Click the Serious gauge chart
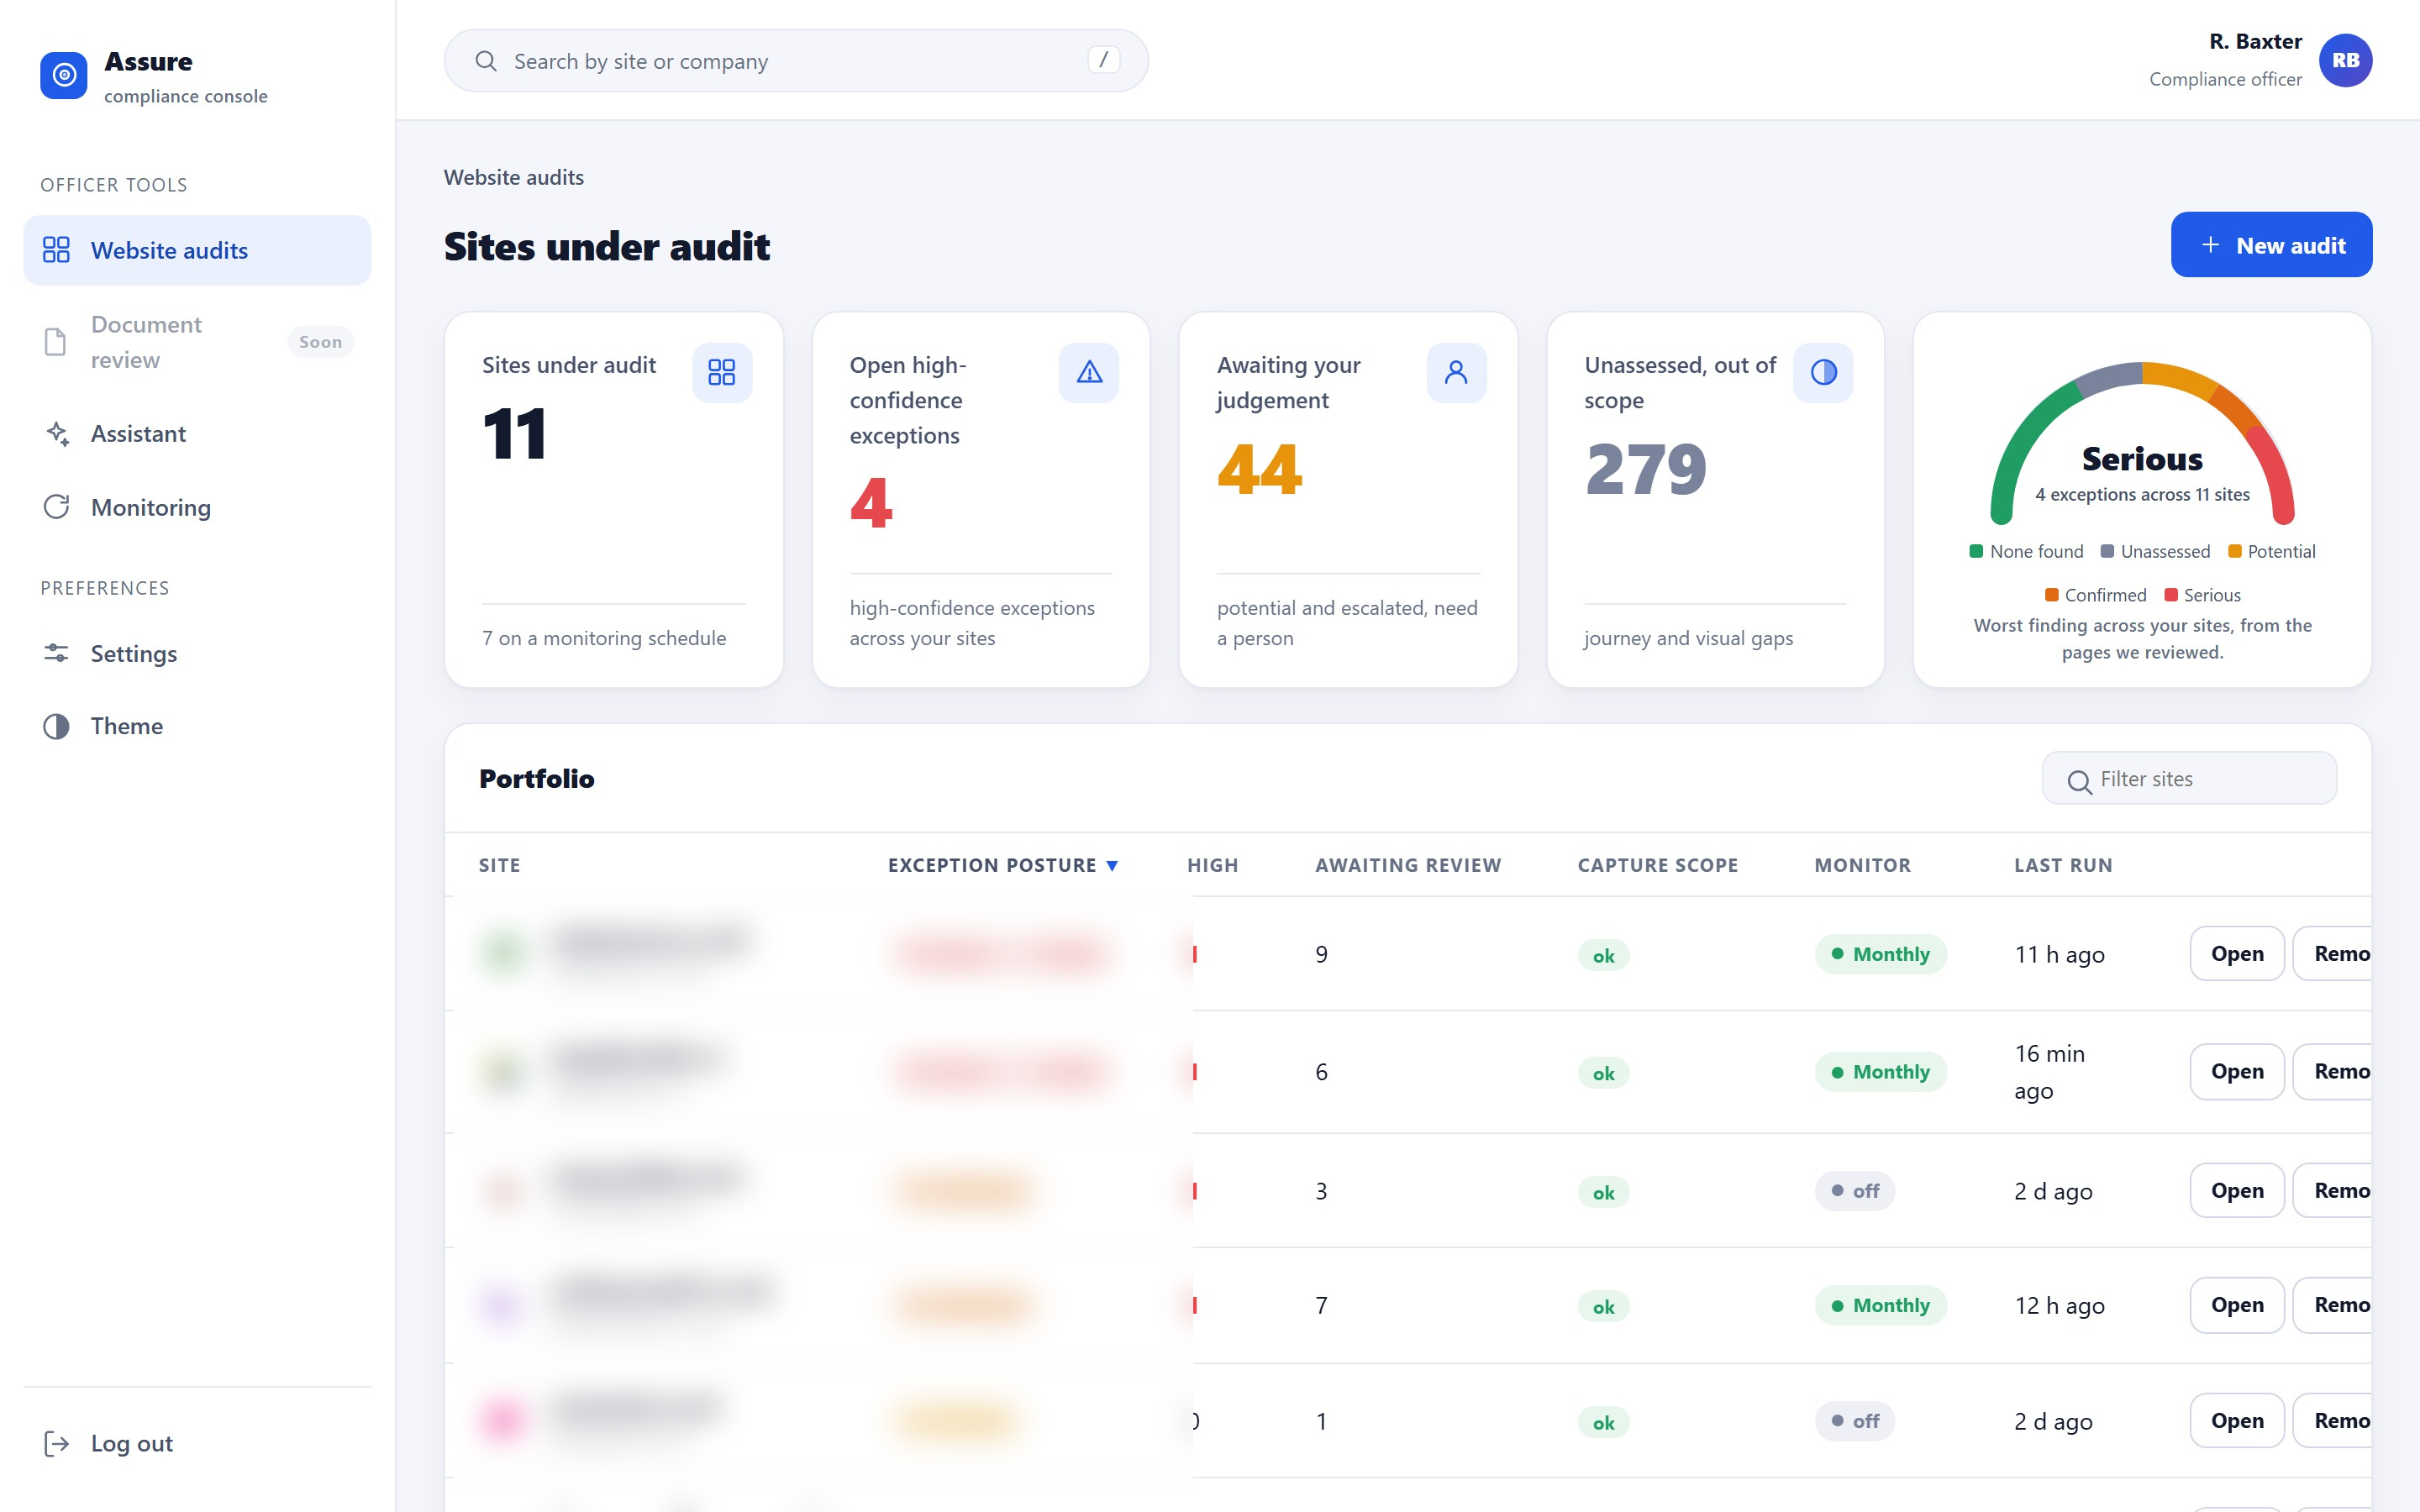This screenshot has height=1512, width=2420. point(2142,442)
